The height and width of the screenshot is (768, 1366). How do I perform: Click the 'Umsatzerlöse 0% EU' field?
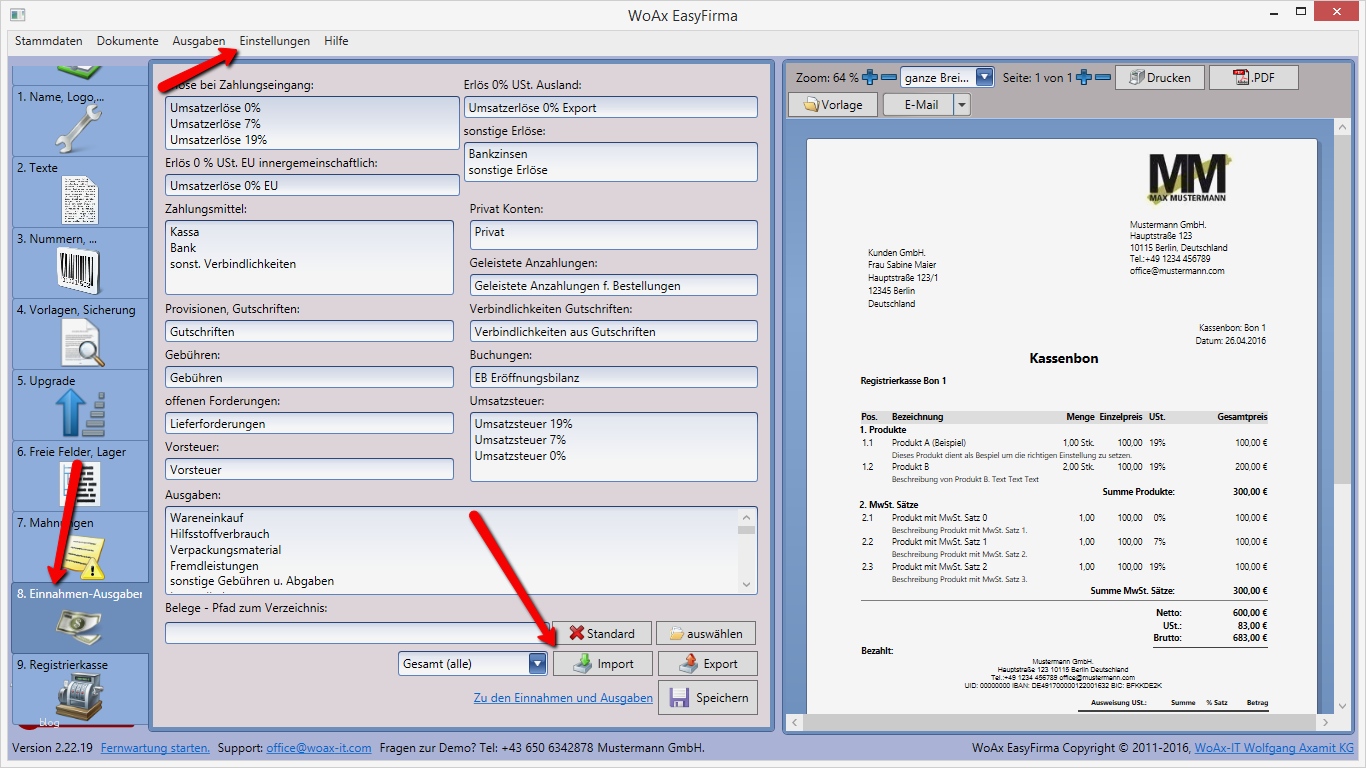(312, 185)
